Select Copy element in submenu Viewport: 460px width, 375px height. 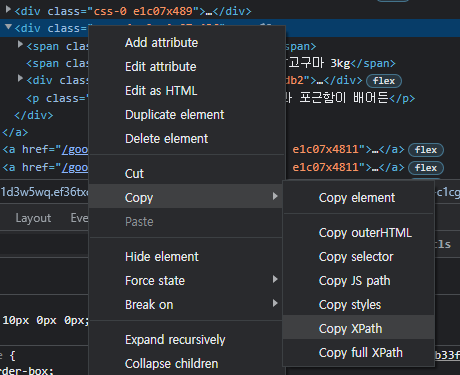[x=358, y=198]
